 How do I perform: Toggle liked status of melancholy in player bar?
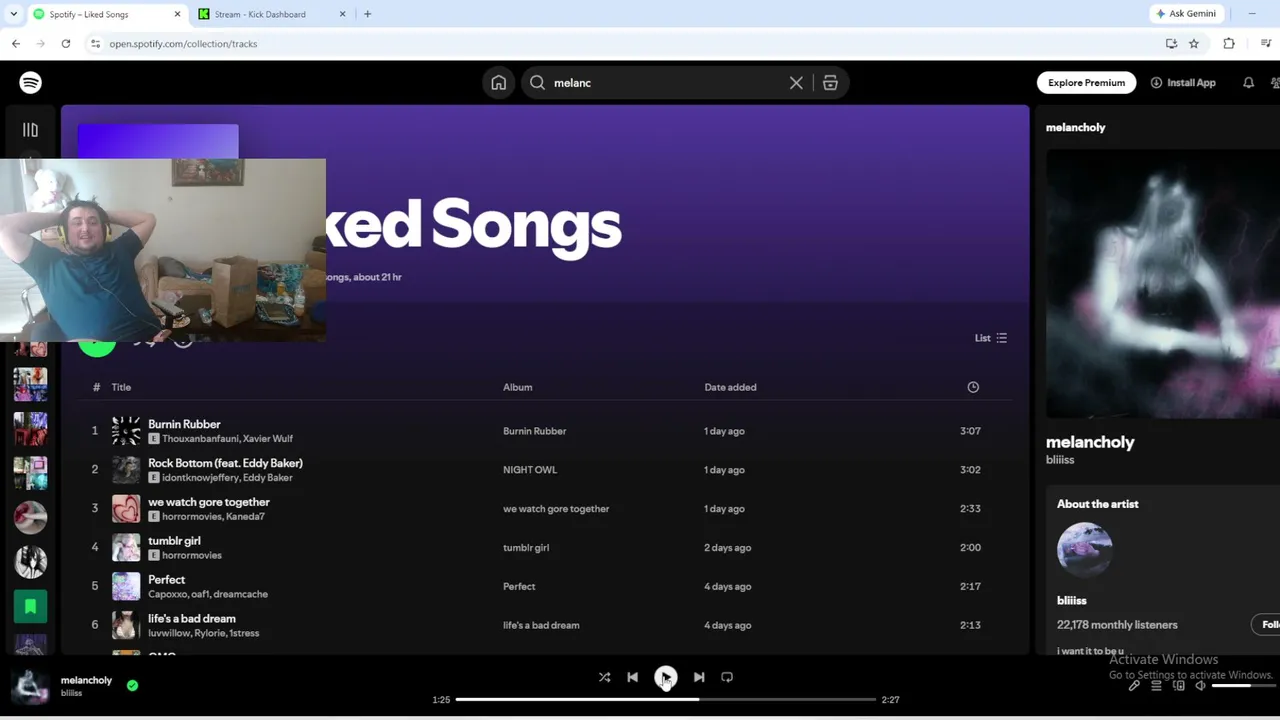pyautogui.click(x=132, y=685)
